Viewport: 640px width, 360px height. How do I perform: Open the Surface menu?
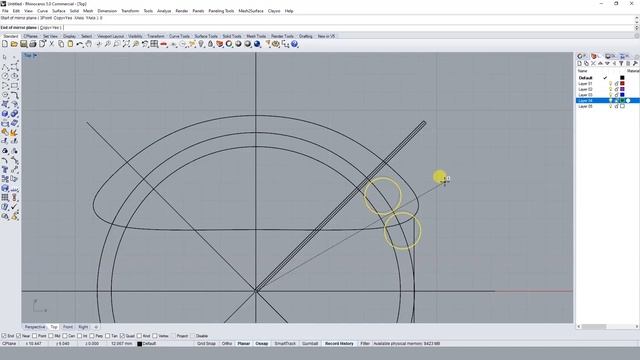59,11
